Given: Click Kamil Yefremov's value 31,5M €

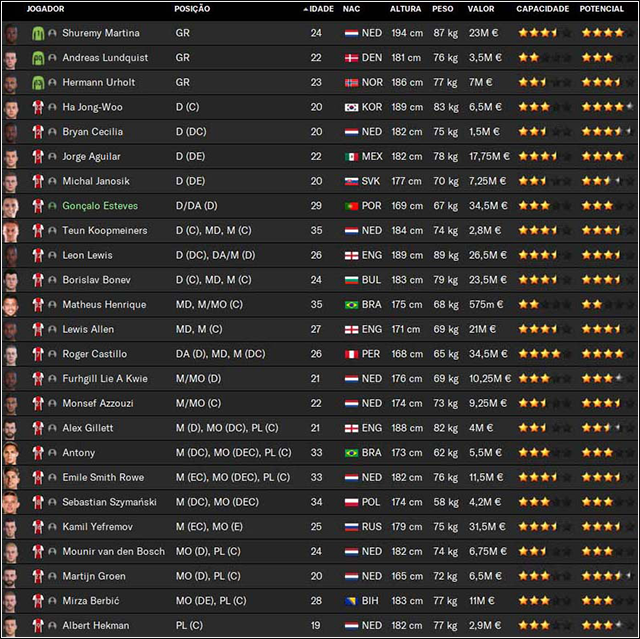Looking at the screenshot, I should tap(487, 527).
